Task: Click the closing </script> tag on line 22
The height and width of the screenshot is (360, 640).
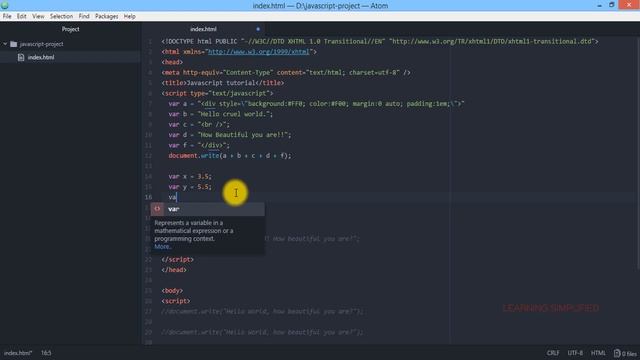Action: click(x=178, y=260)
